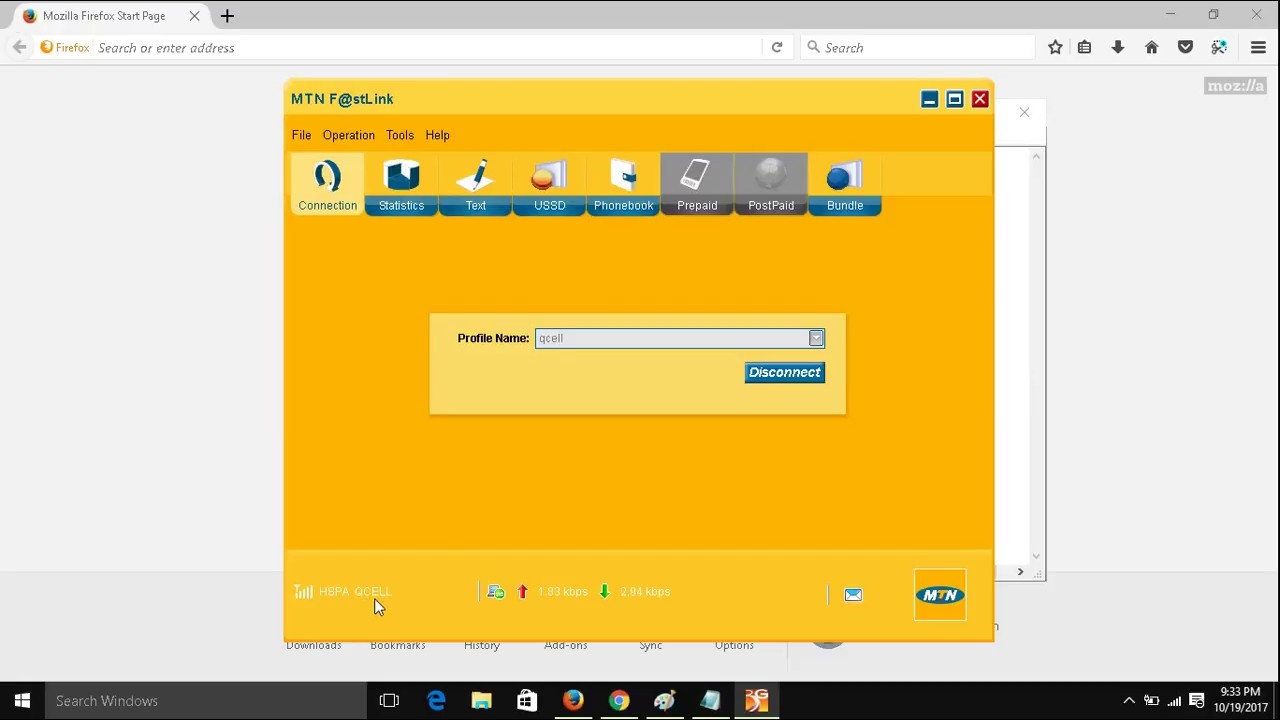This screenshot has height=720, width=1280.
Task: Launch Microsoft Edge from taskbar
Action: [436, 701]
